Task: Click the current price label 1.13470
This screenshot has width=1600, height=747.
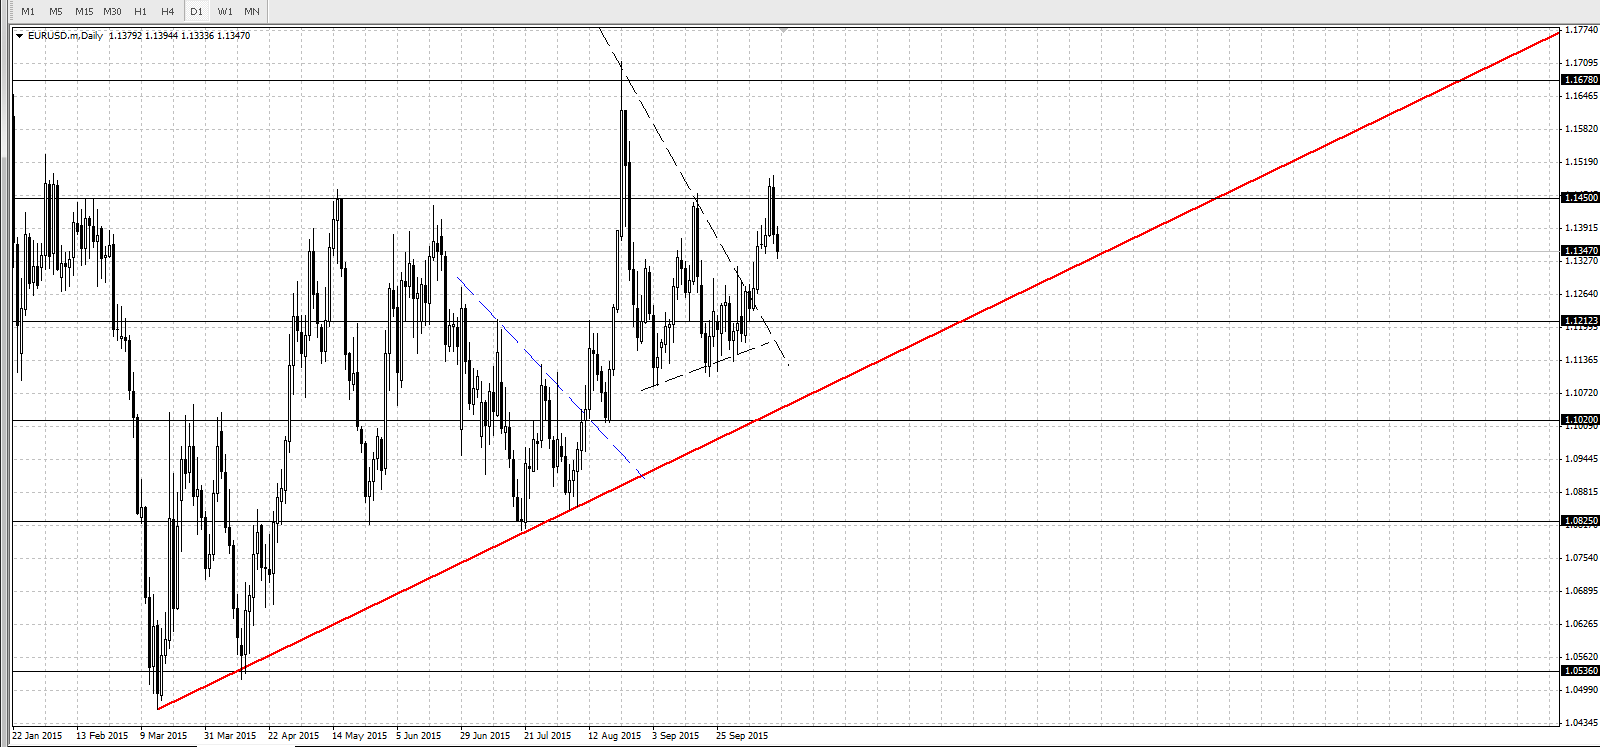Action: [x=1581, y=250]
